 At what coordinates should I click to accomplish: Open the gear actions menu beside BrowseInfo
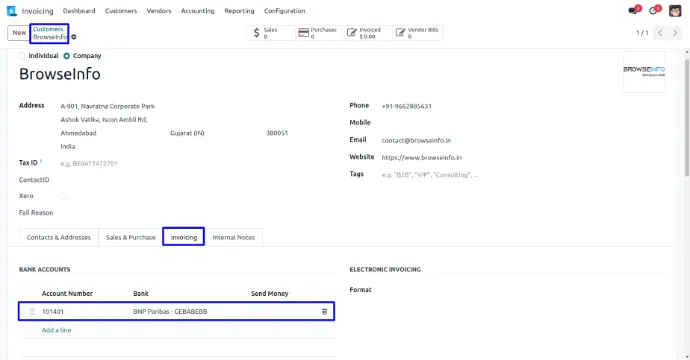point(74,37)
